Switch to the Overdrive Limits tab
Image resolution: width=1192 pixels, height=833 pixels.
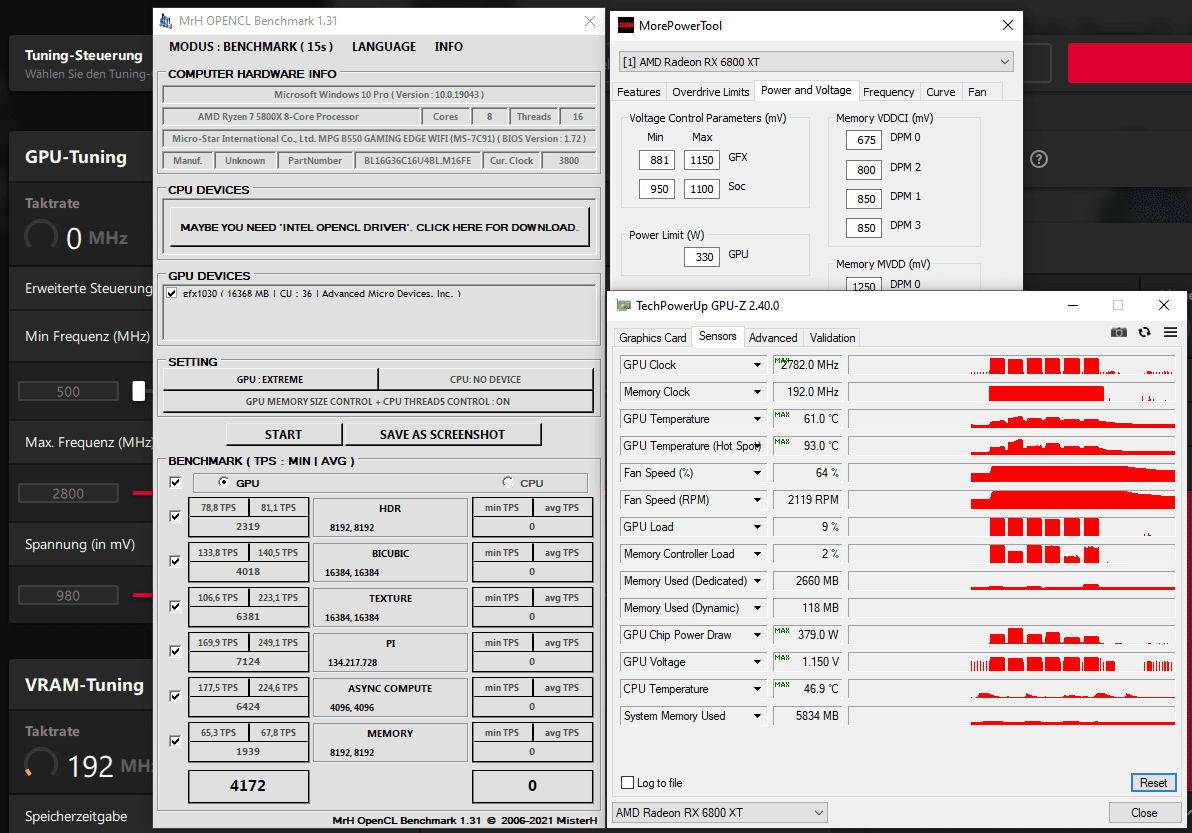tap(711, 92)
